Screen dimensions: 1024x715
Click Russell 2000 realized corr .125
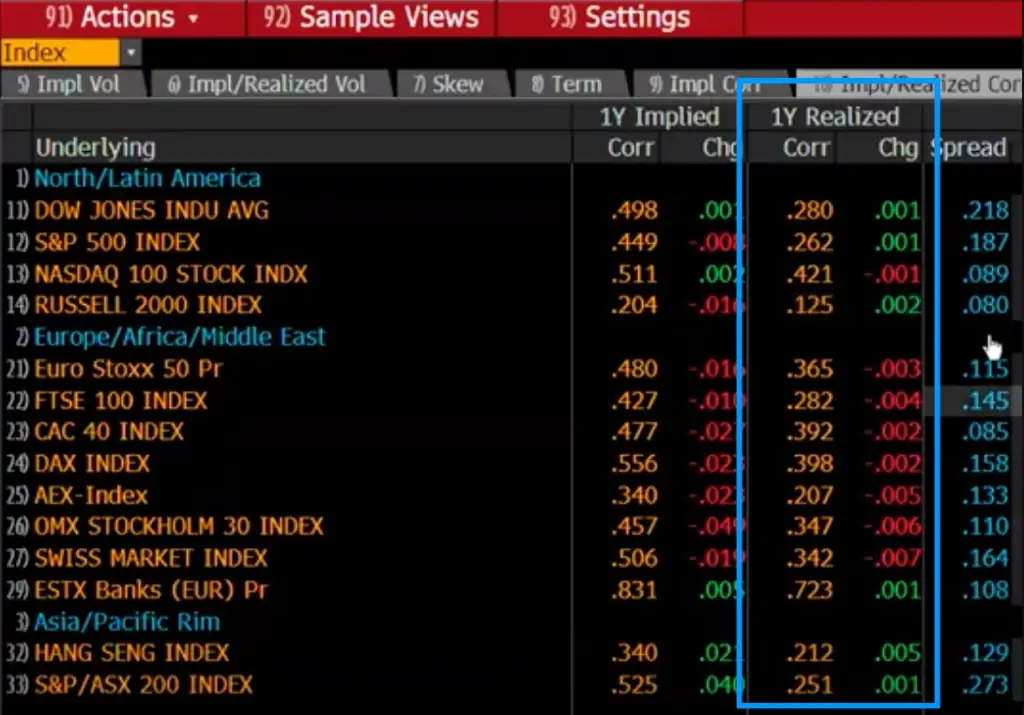pos(810,305)
